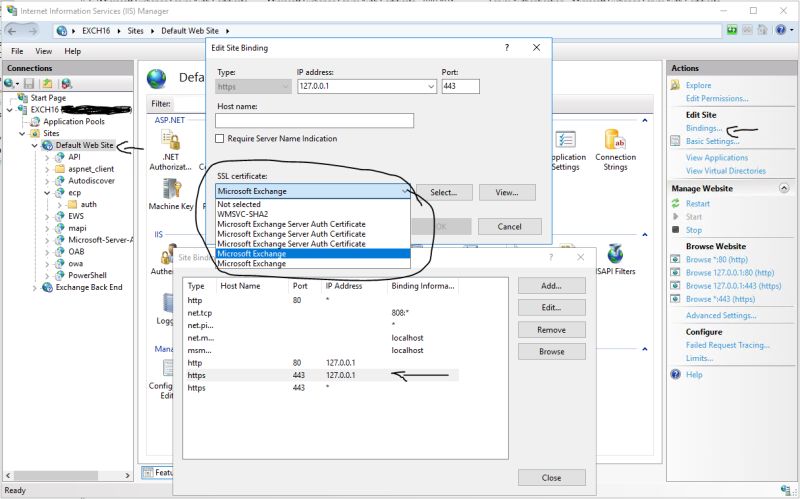Collapse the Sites tree node

click(x=22, y=134)
